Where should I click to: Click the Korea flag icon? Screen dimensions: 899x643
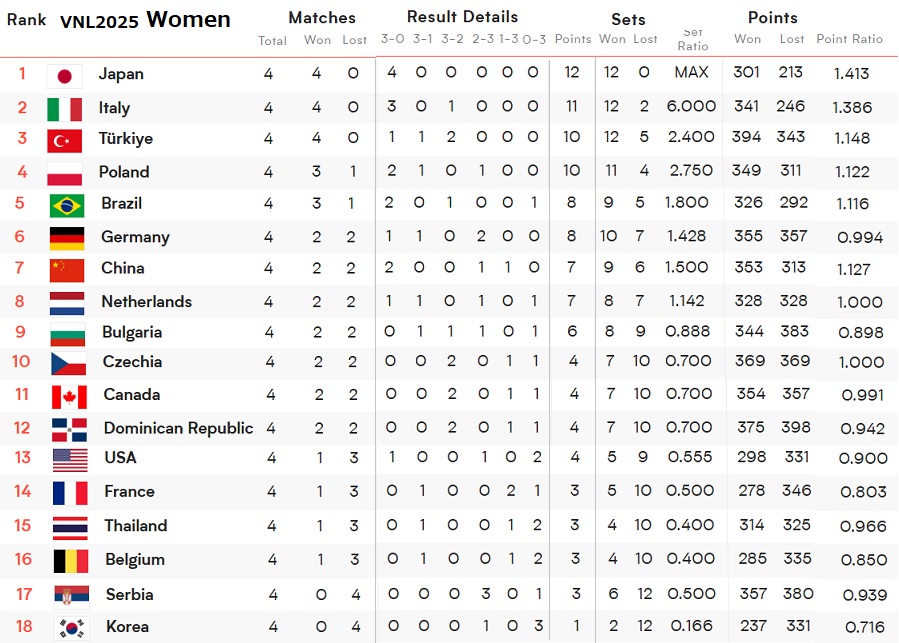pos(72,628)
